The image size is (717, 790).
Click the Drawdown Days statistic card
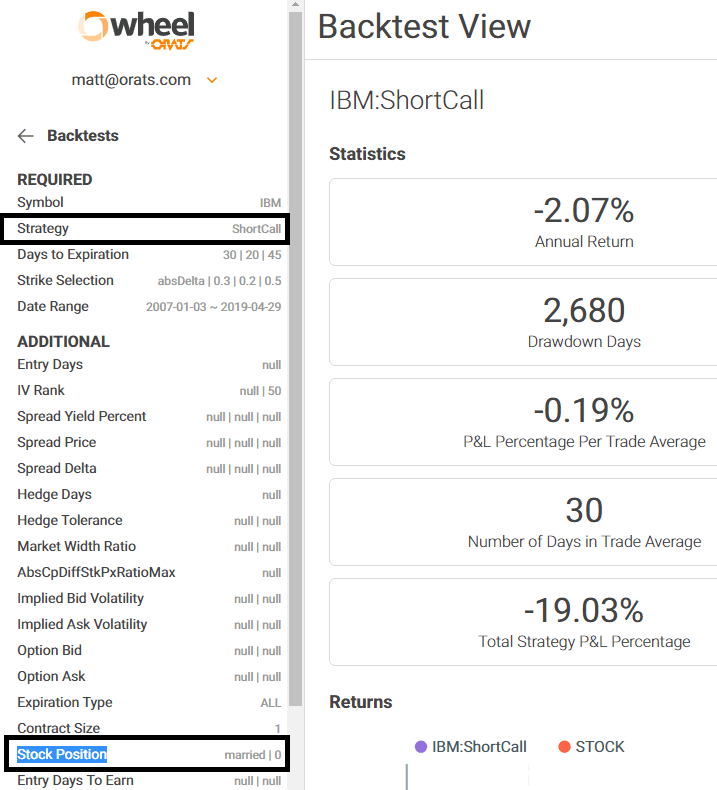coord(523,322)
